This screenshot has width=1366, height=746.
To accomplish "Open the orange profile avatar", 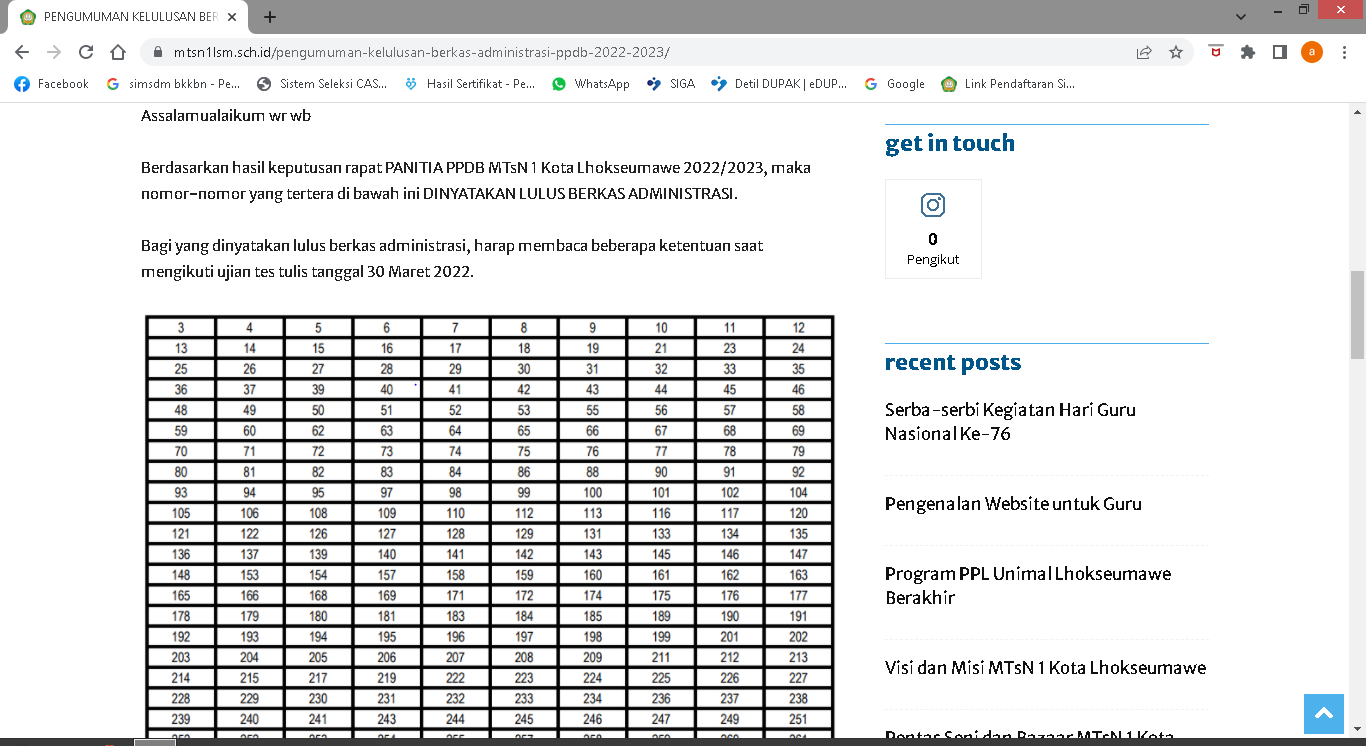I will click(x=1312, y=52).
